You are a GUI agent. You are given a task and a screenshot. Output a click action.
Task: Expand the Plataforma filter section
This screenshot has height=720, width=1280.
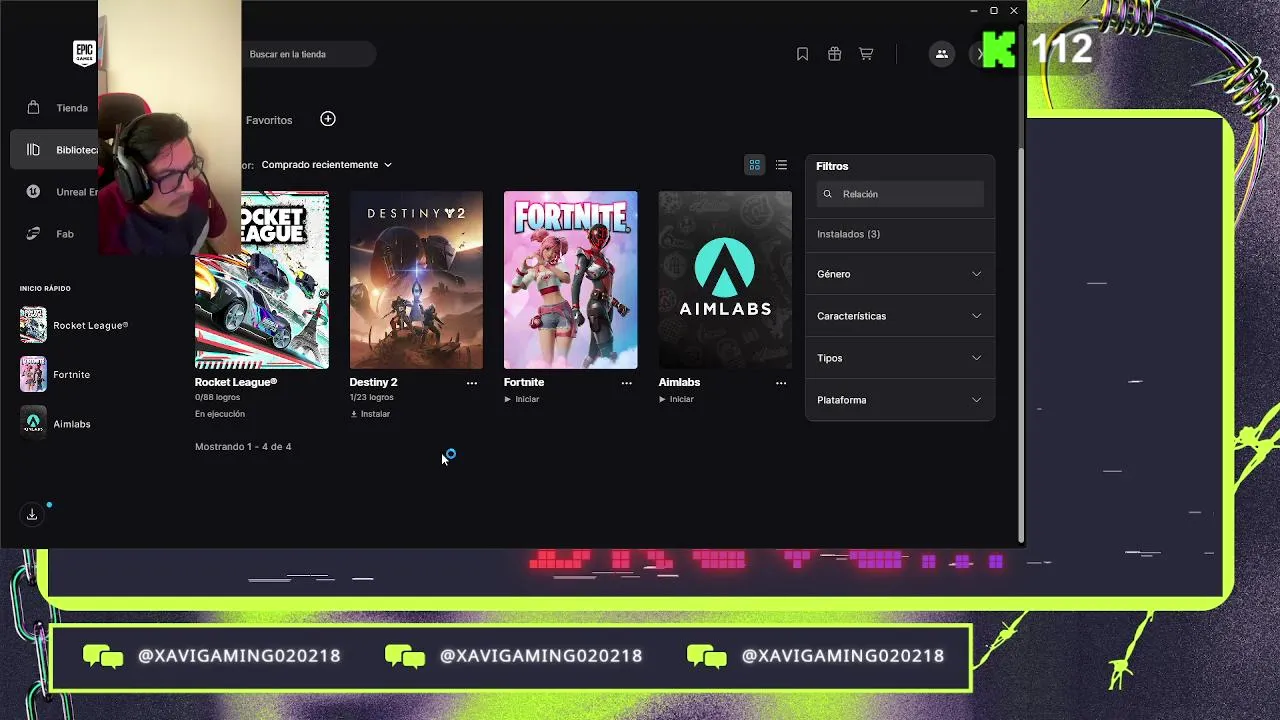pos(900,400)
